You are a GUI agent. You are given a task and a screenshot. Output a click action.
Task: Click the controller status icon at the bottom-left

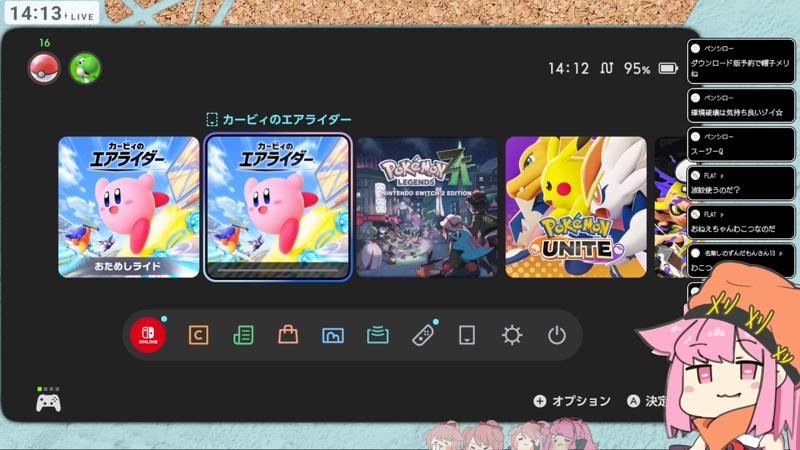click(x=48, y=400)
